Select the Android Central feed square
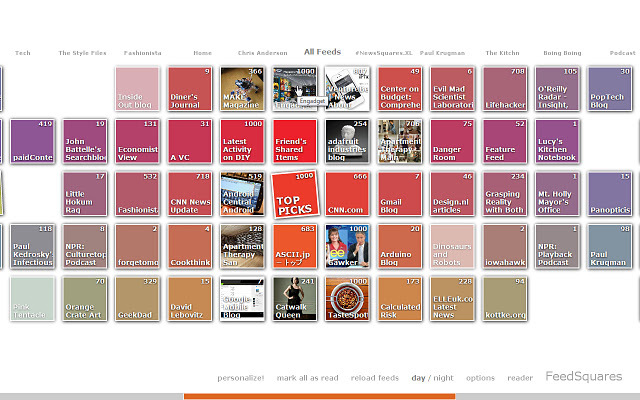640x400 pixels. pyautogui.click(x=242, y=194)
